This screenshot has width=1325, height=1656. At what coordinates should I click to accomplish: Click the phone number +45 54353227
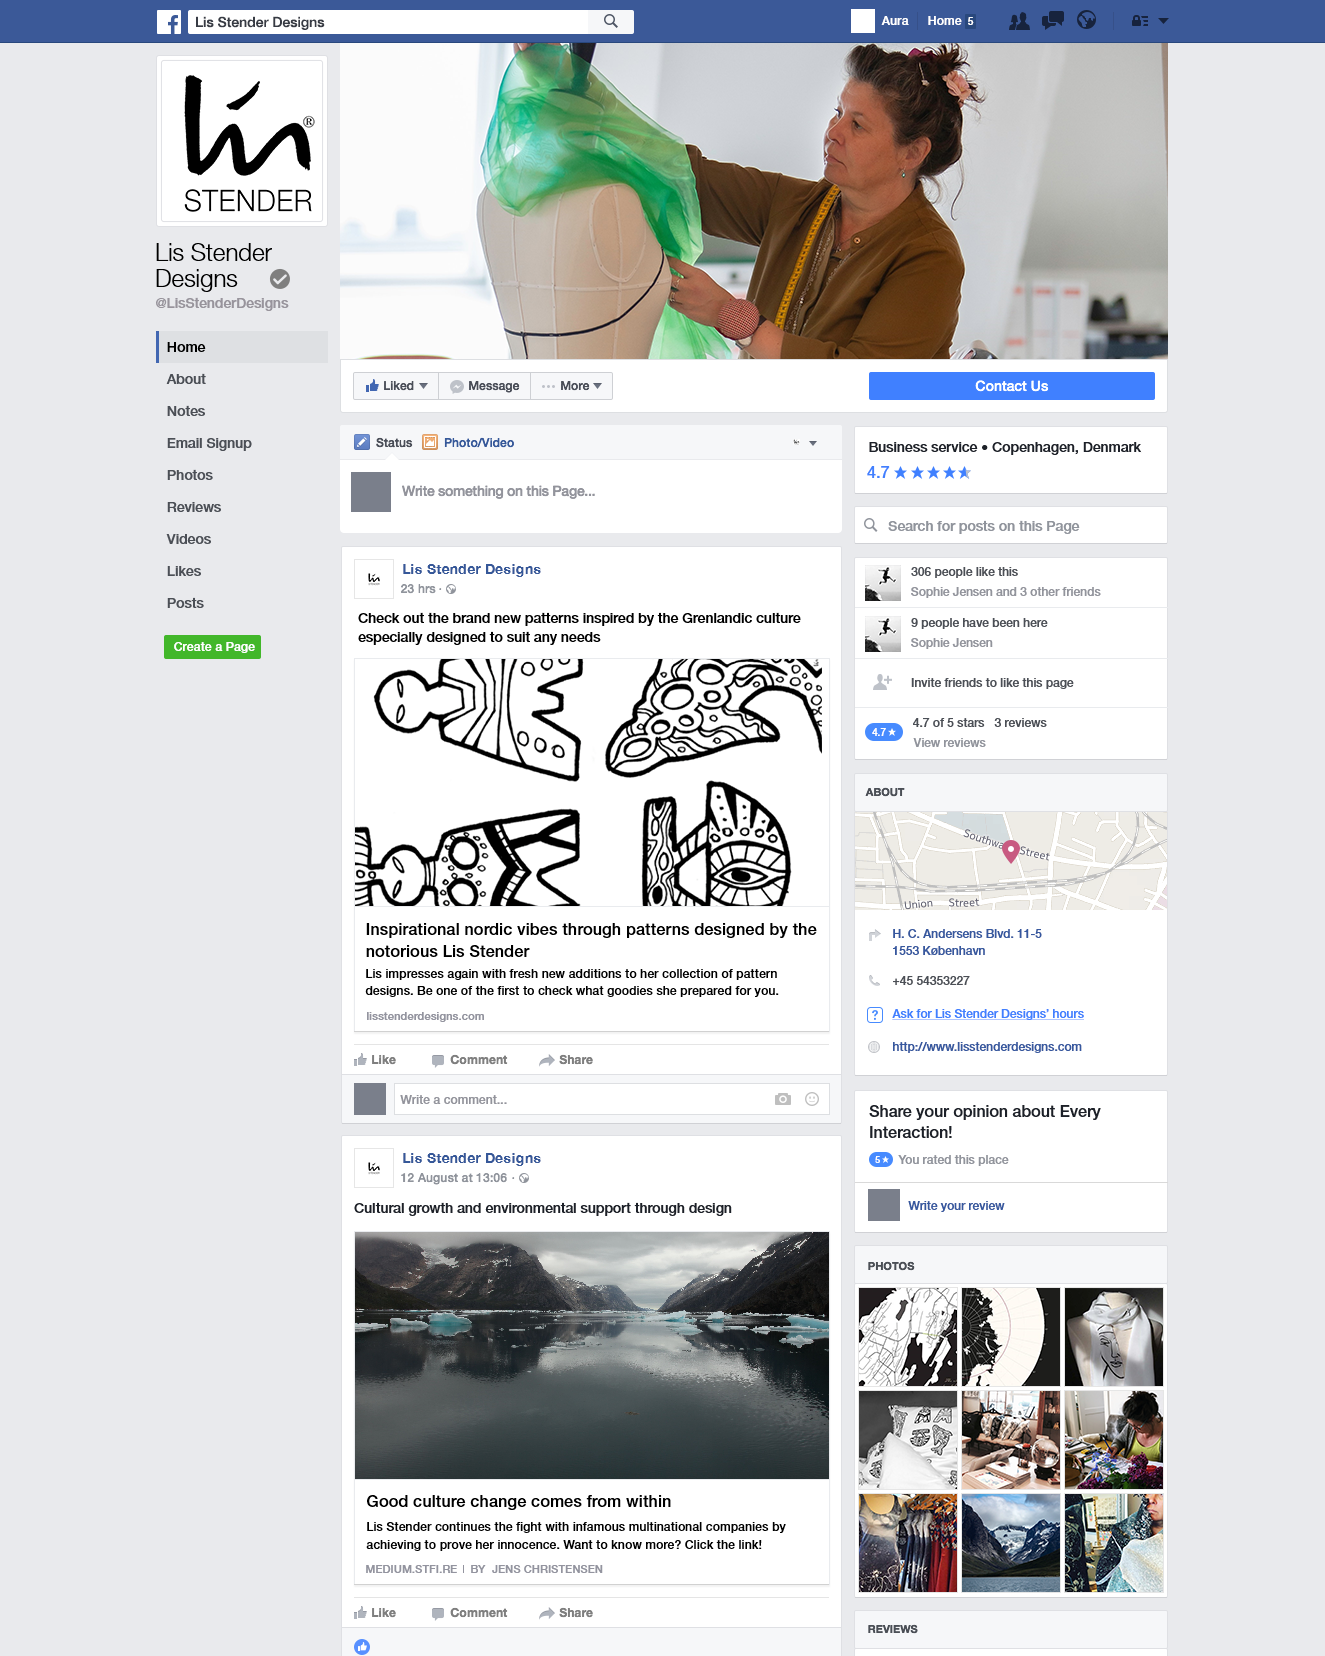(931, 981)
